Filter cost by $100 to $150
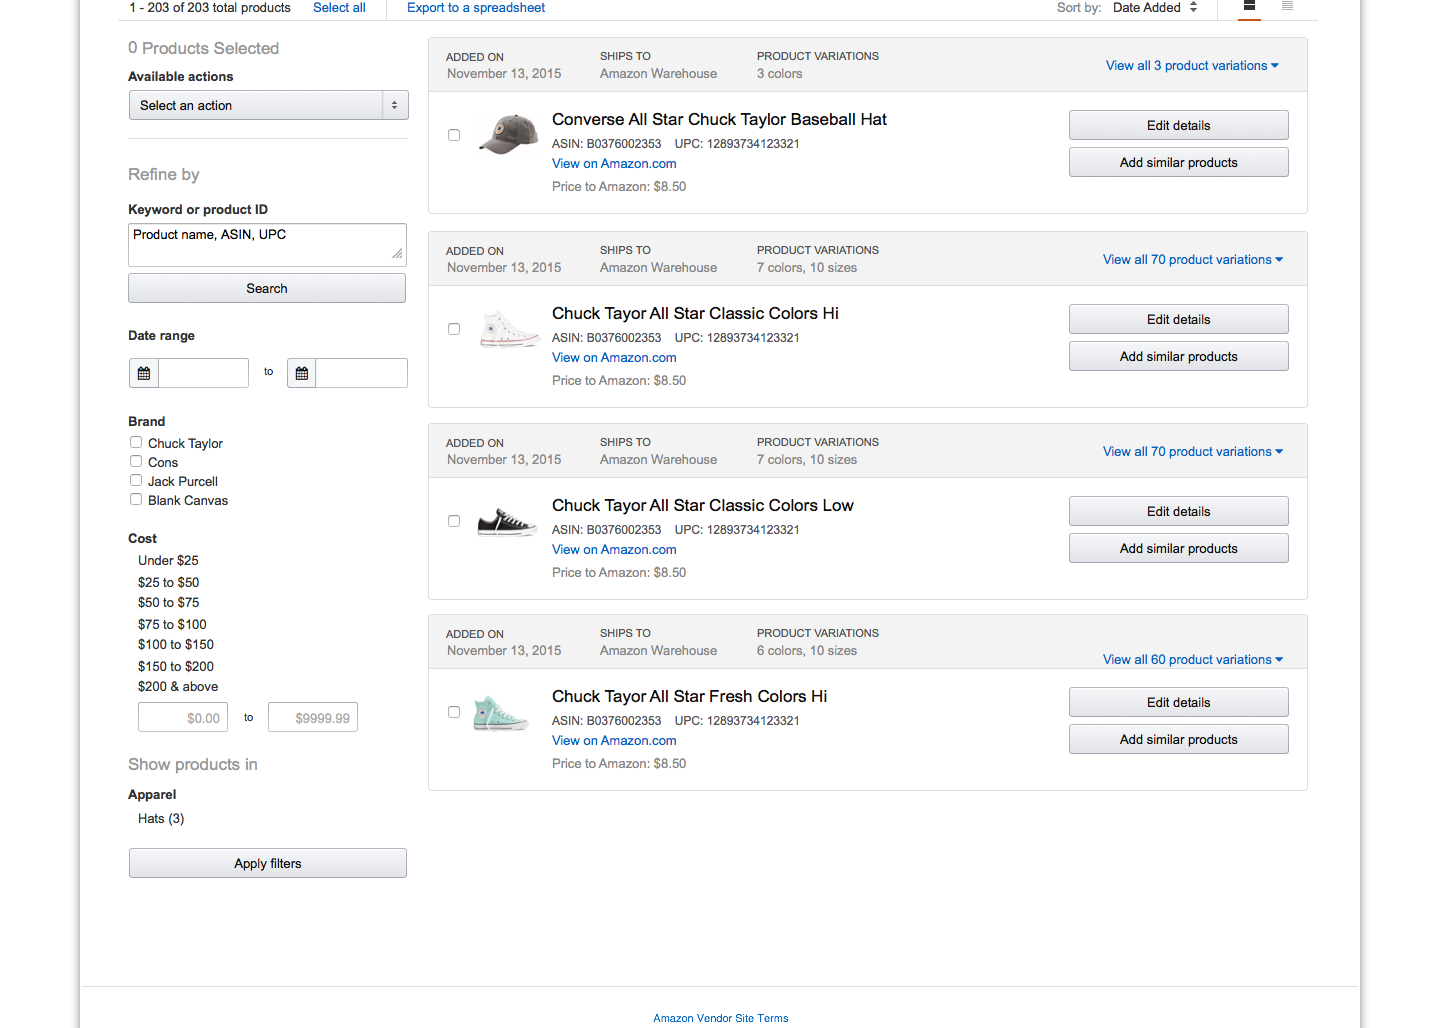The height and width of the screenshot is (1028, 1440). click(176, 644)
